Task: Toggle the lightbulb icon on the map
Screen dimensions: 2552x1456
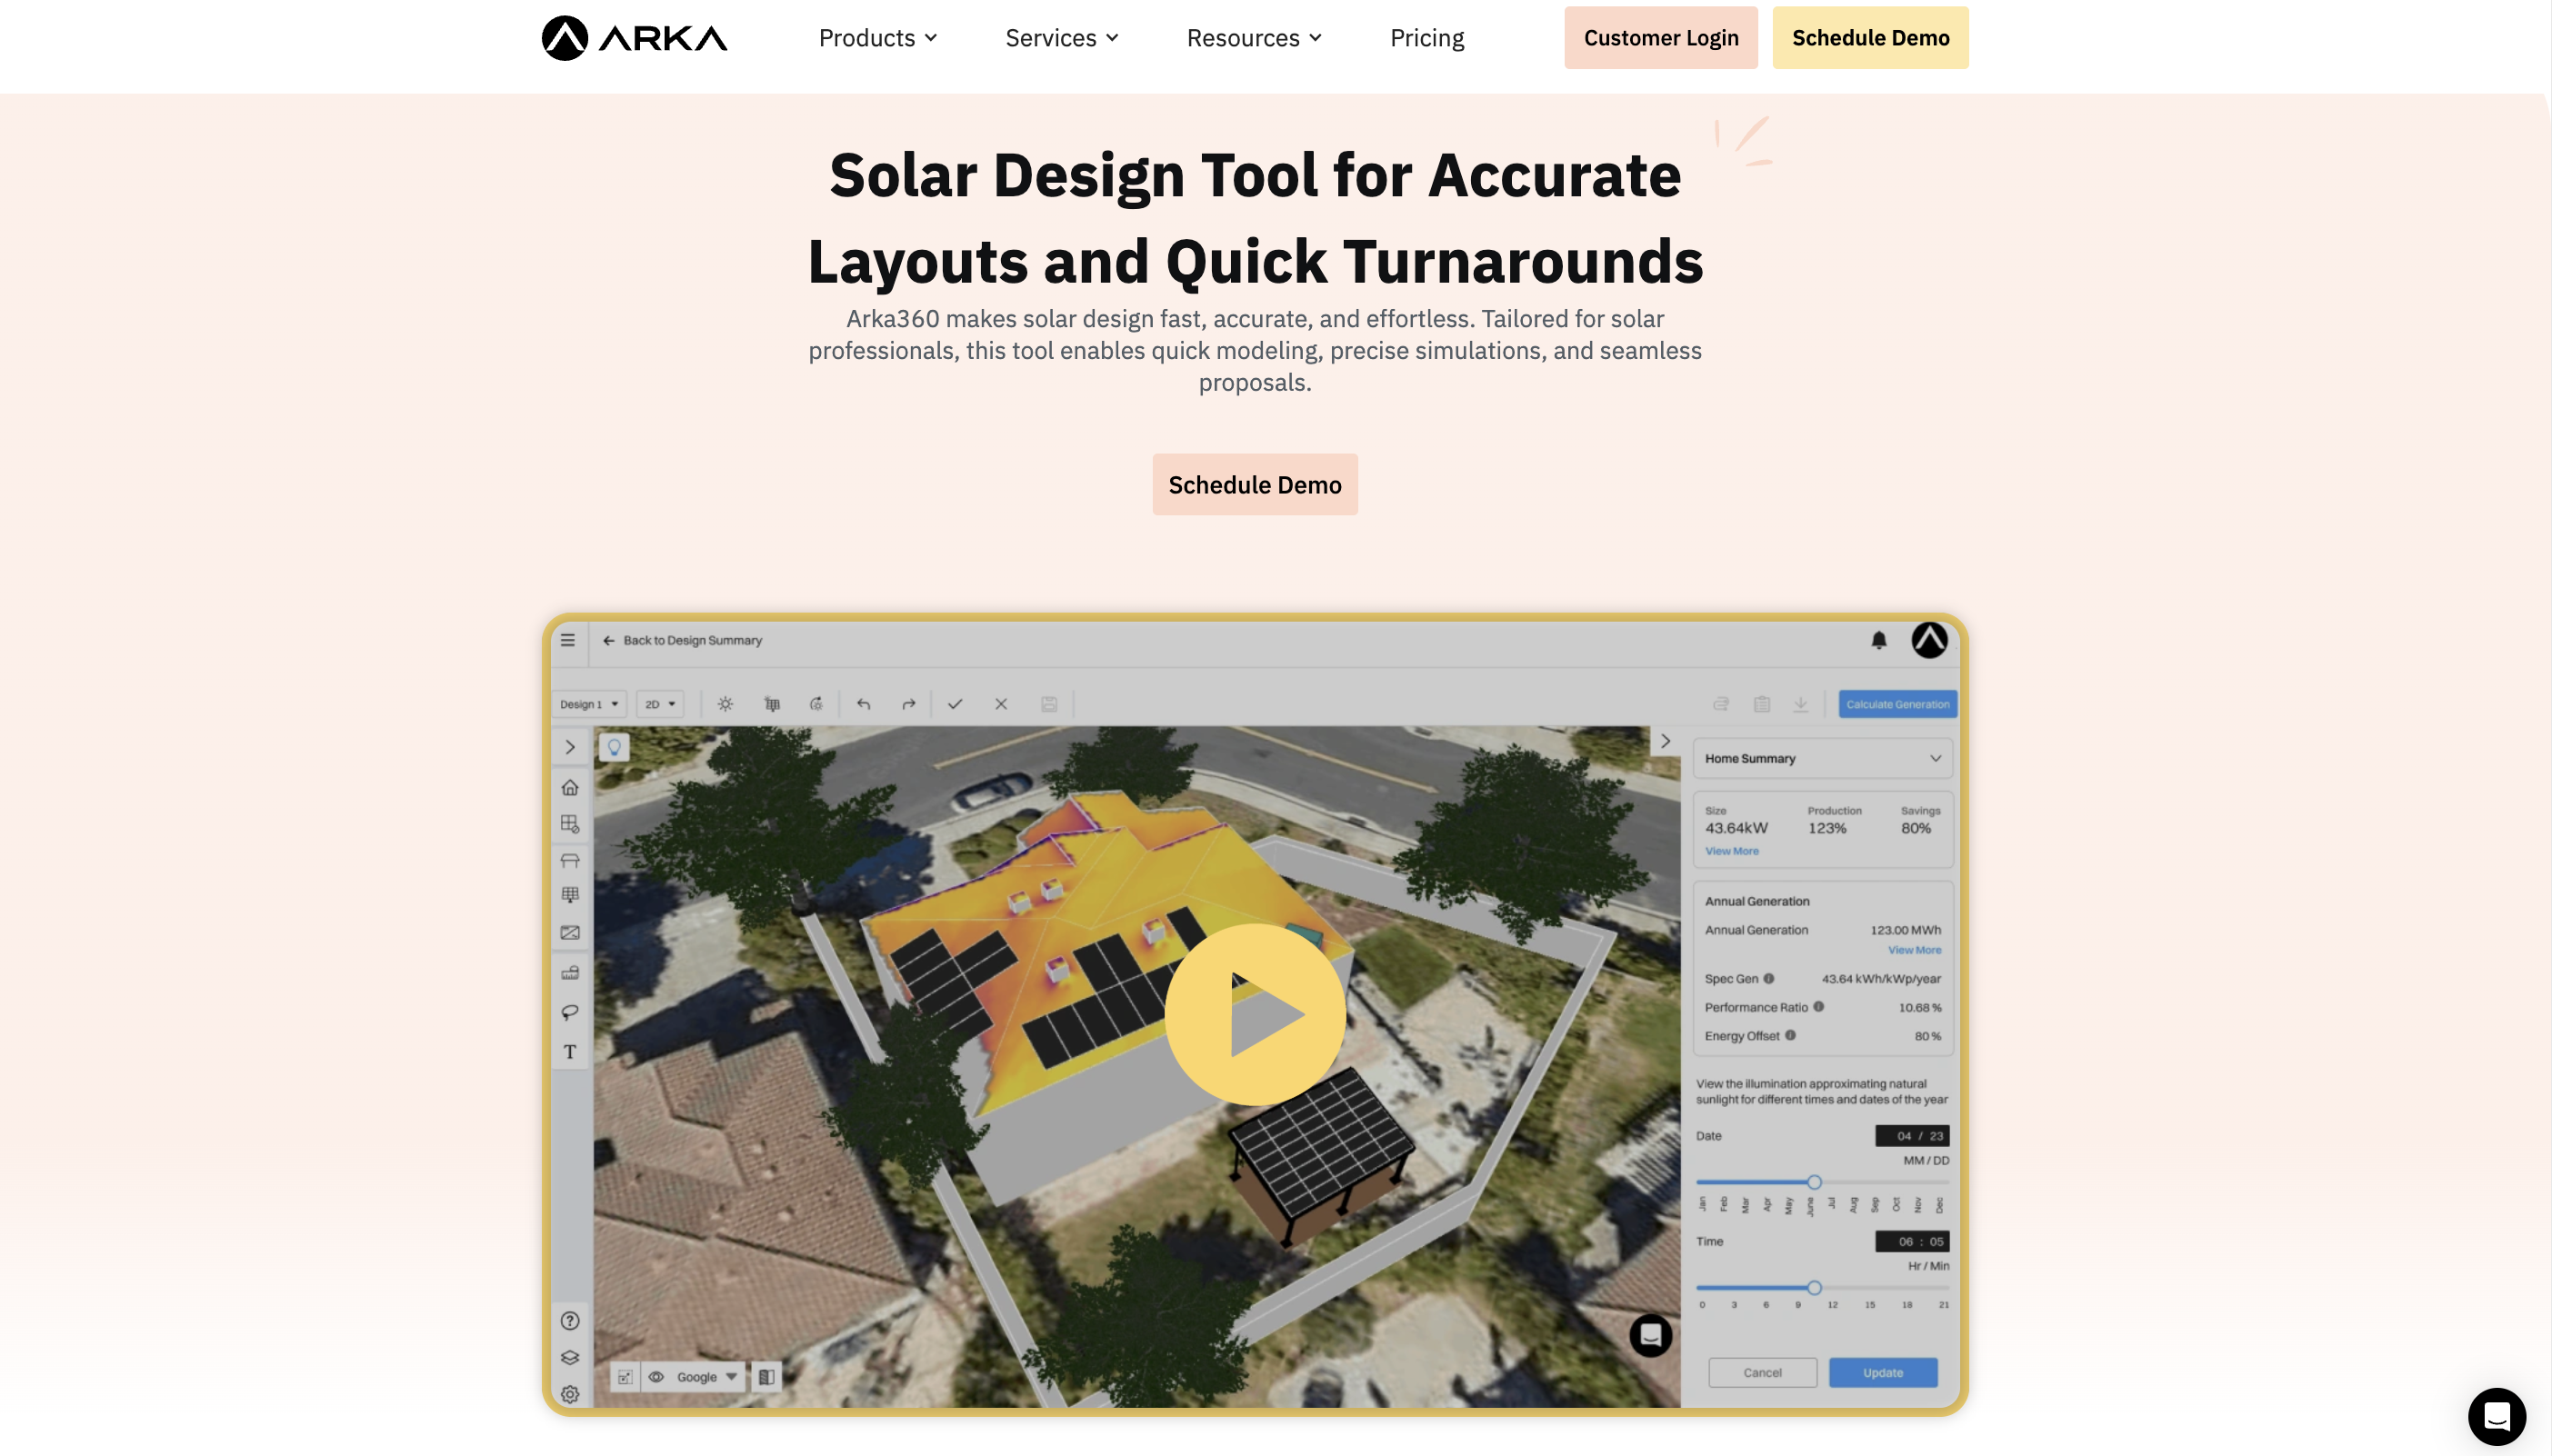Action: pyautogui.click(x=614, y=746)
